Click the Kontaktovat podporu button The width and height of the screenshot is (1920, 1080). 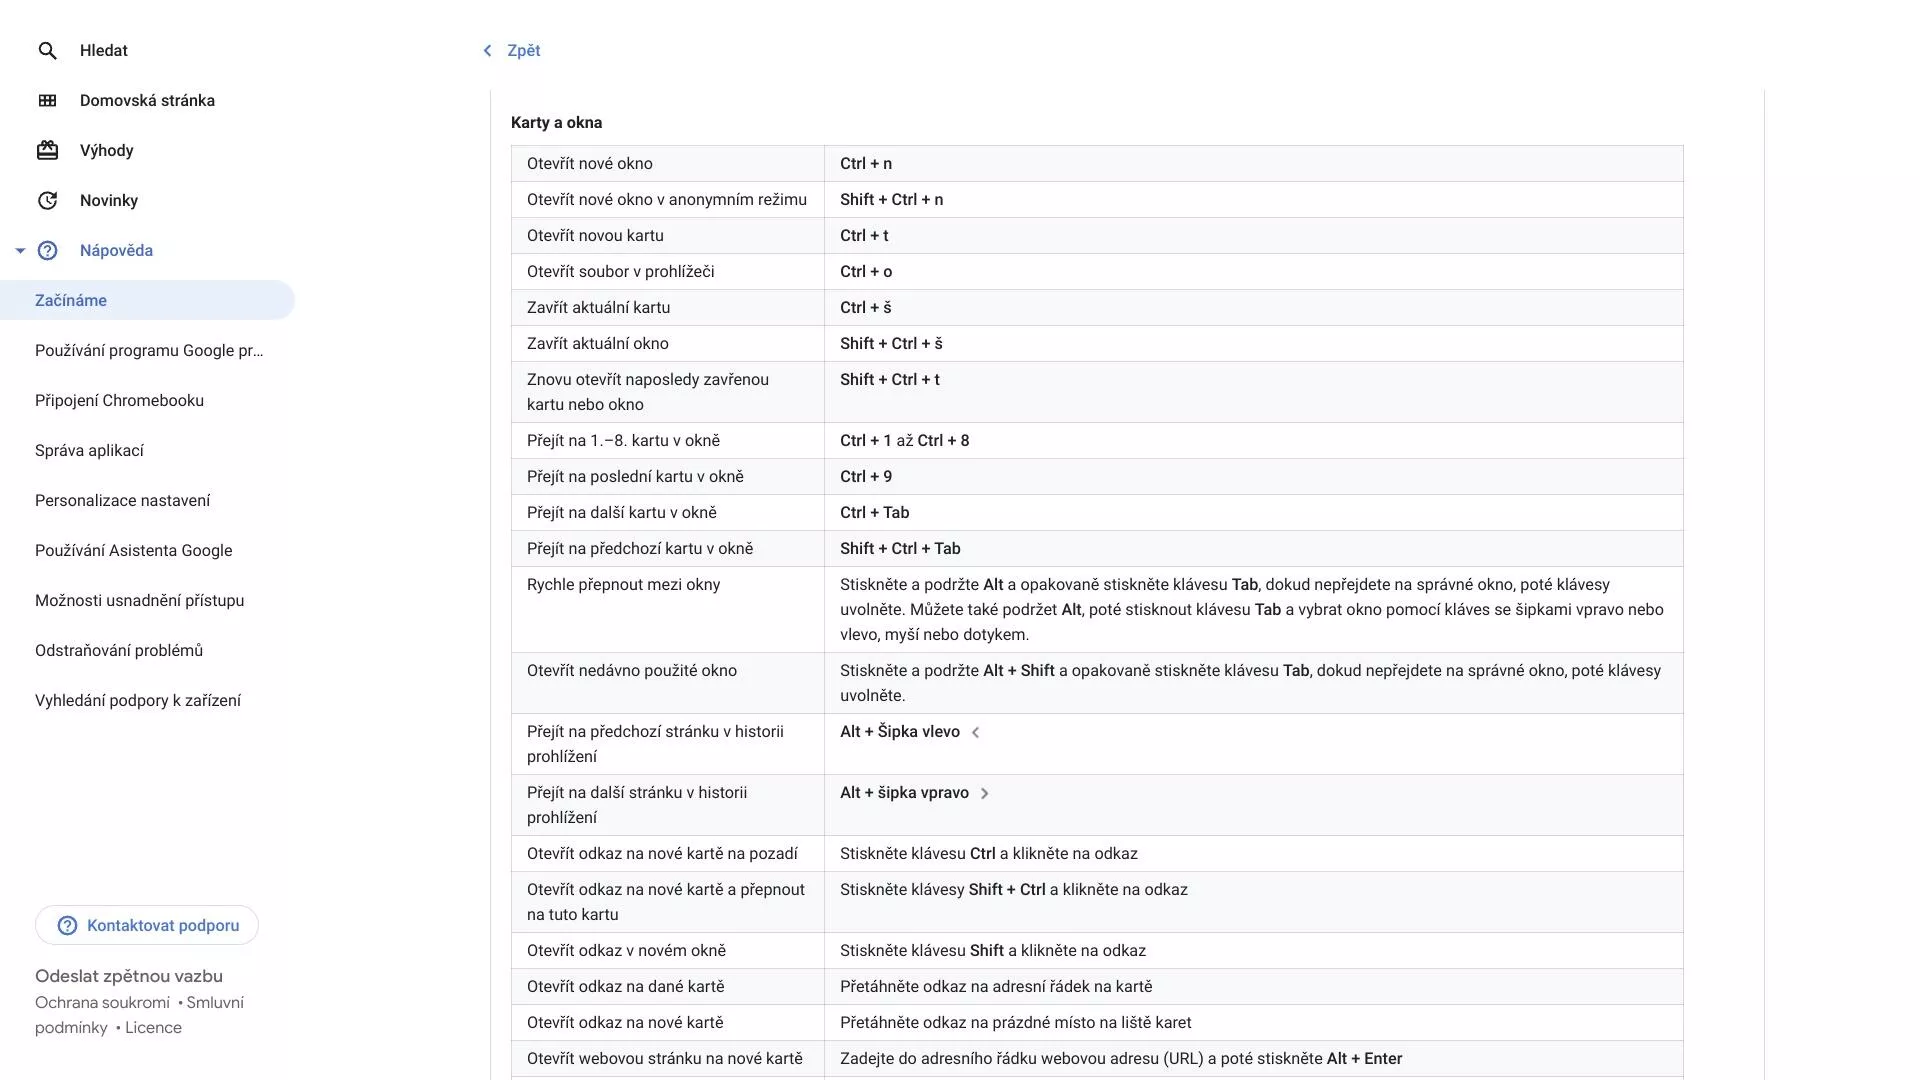[147, 925]
